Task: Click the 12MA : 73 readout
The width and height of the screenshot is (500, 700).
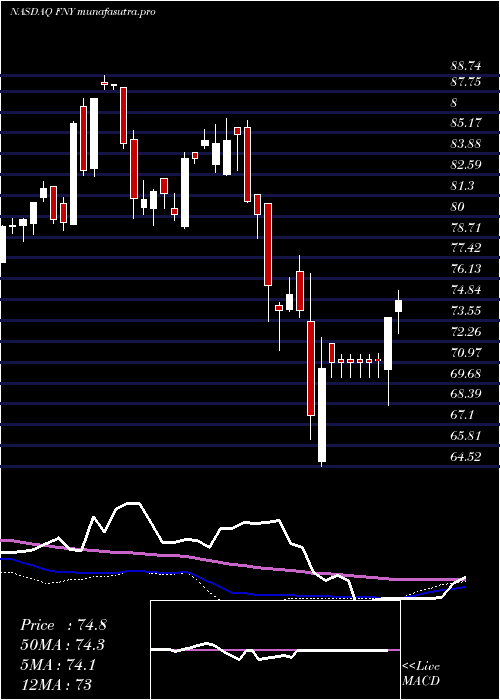Action: click(x=56, y=685)
